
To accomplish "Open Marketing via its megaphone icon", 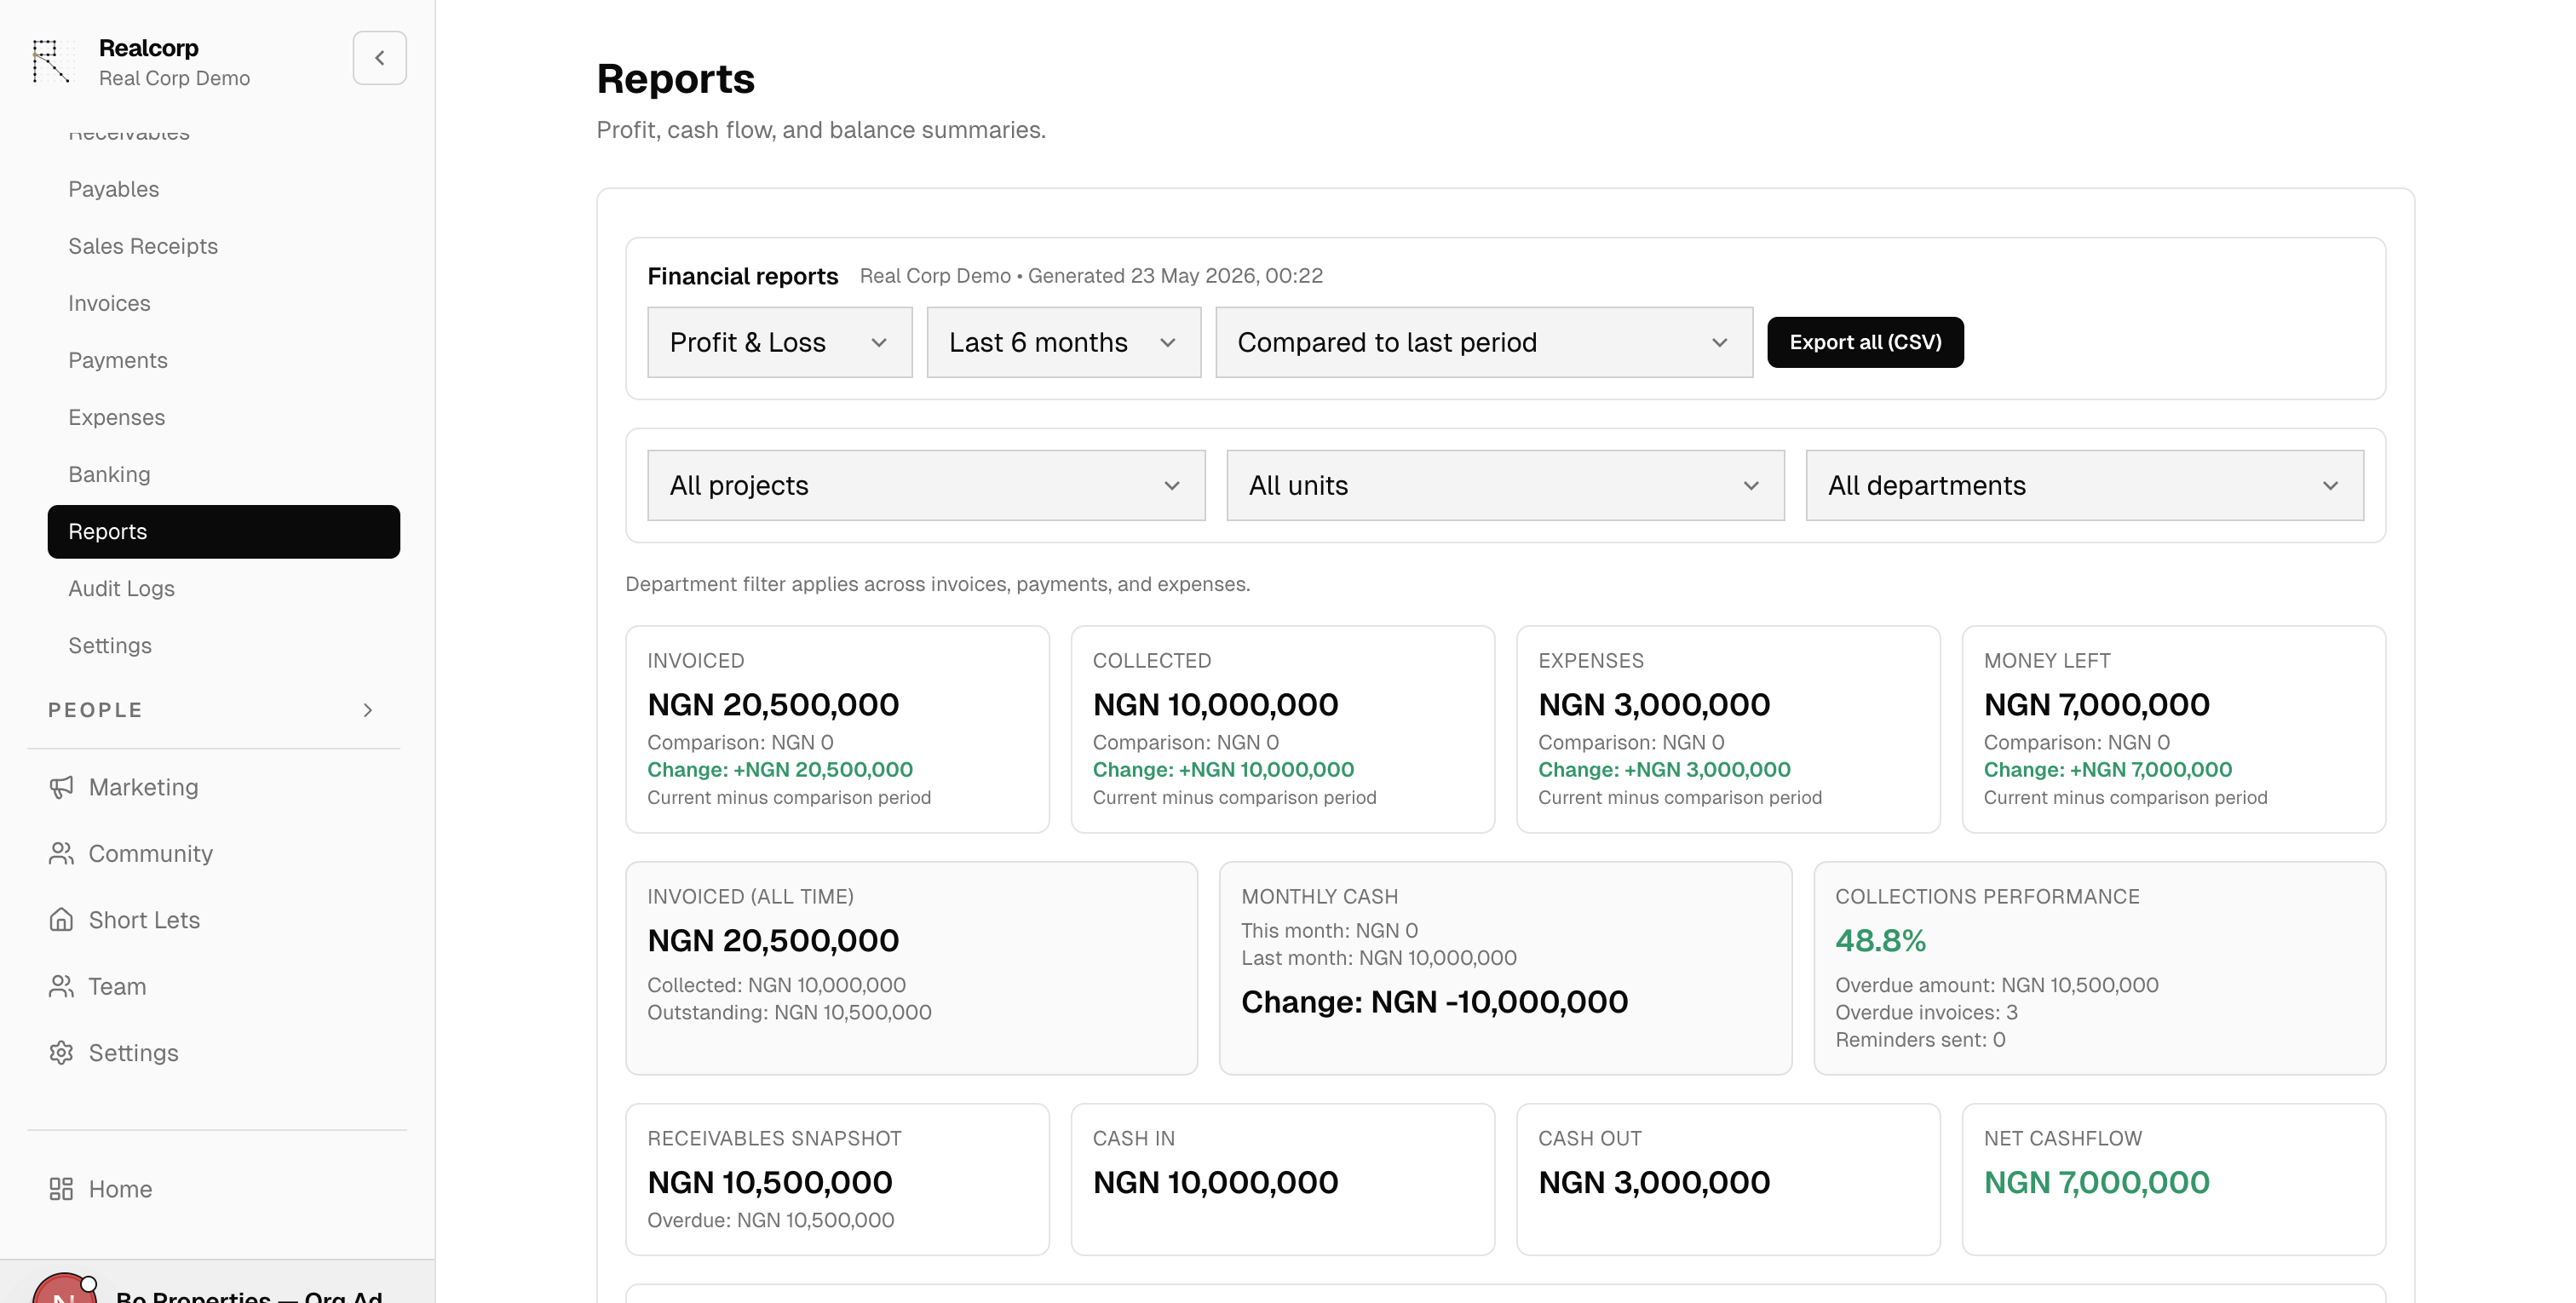I will (x=61, y=787).
